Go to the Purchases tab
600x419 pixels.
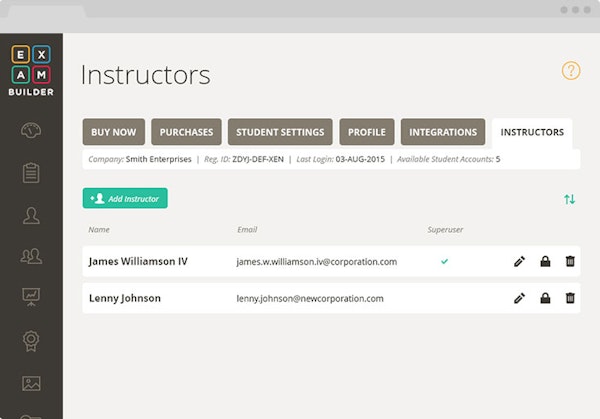click(186, 132)
